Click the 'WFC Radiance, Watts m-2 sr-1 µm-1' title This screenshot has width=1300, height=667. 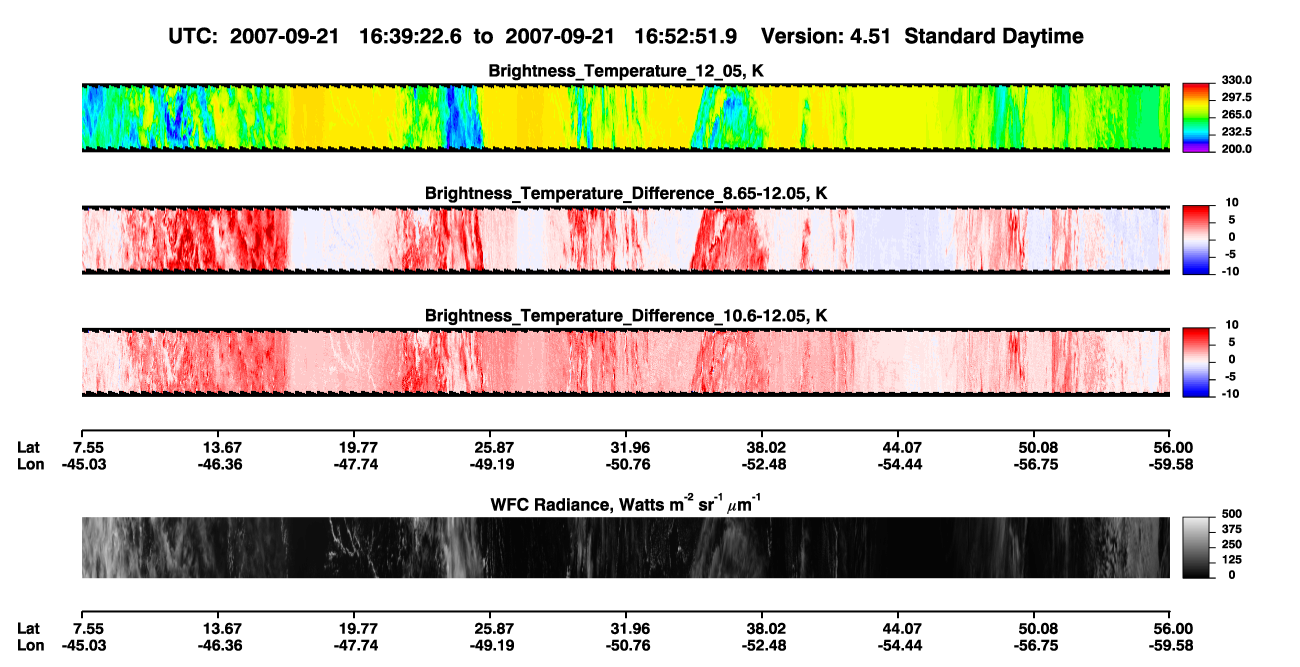point(626,503)
